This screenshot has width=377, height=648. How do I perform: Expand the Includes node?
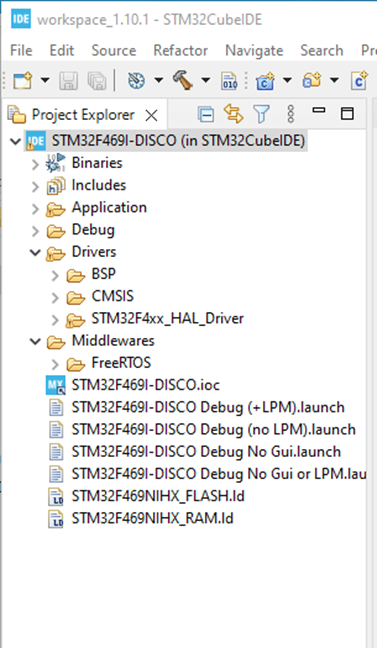(x=36, y=186)
